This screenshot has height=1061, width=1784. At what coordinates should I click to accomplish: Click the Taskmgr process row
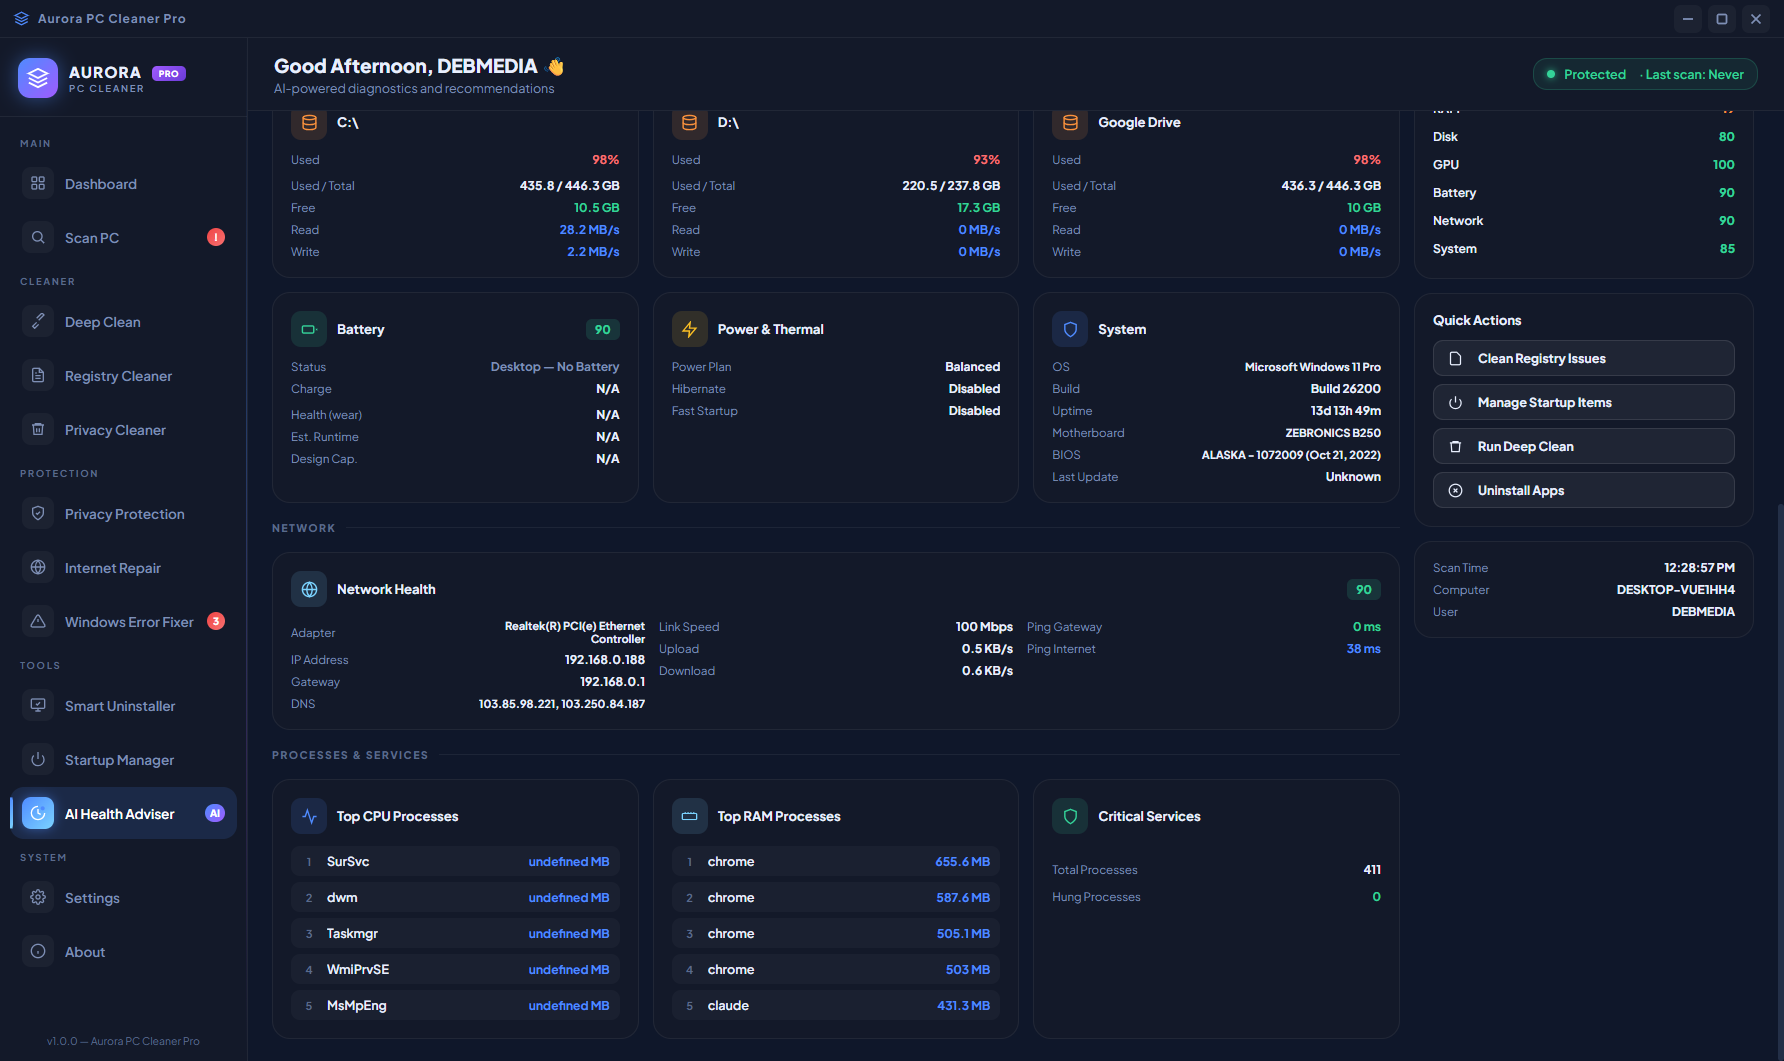coord(455,934)
